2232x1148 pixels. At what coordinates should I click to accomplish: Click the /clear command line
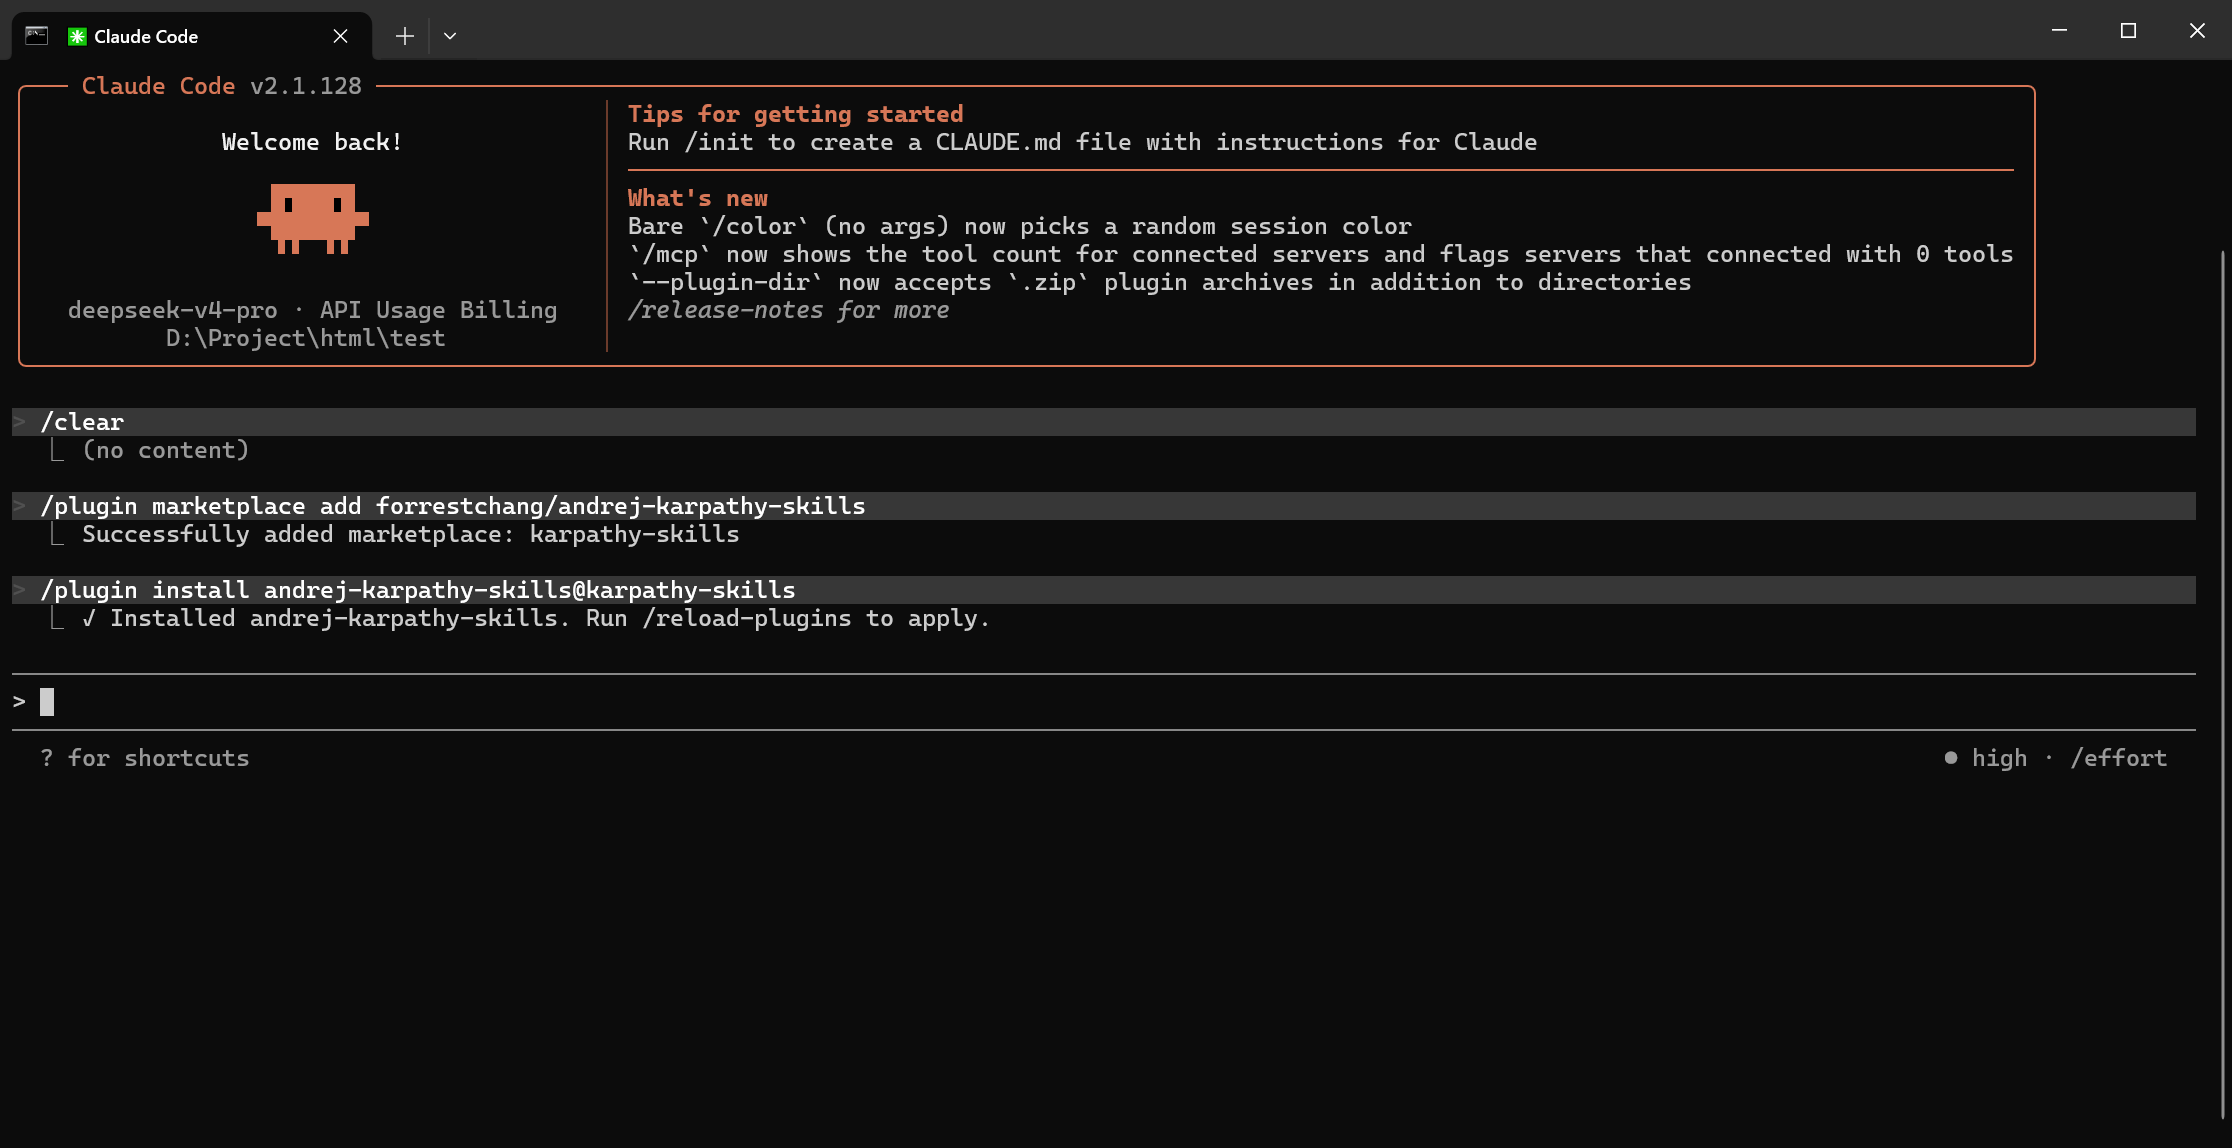(1104, 422)
